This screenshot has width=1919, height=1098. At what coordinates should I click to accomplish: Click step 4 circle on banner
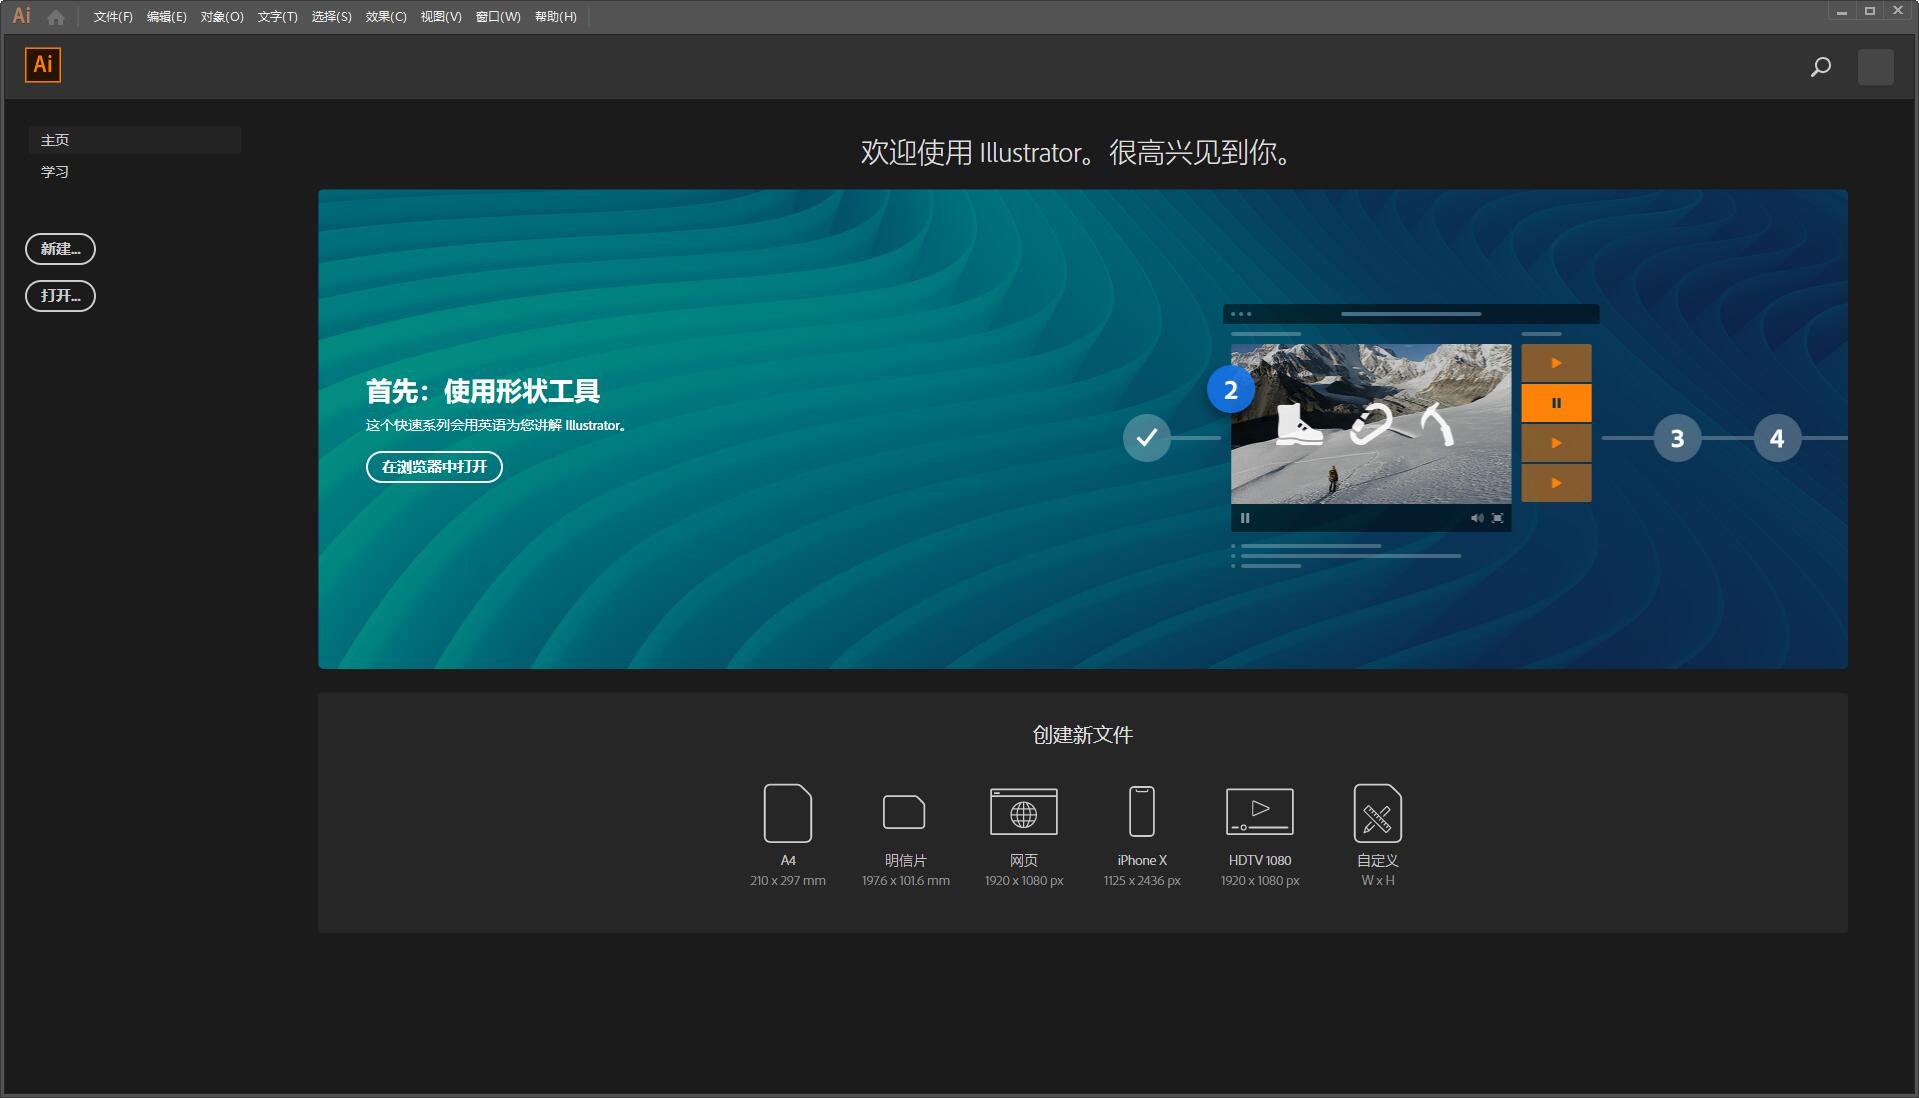[x=1777, y=438]
